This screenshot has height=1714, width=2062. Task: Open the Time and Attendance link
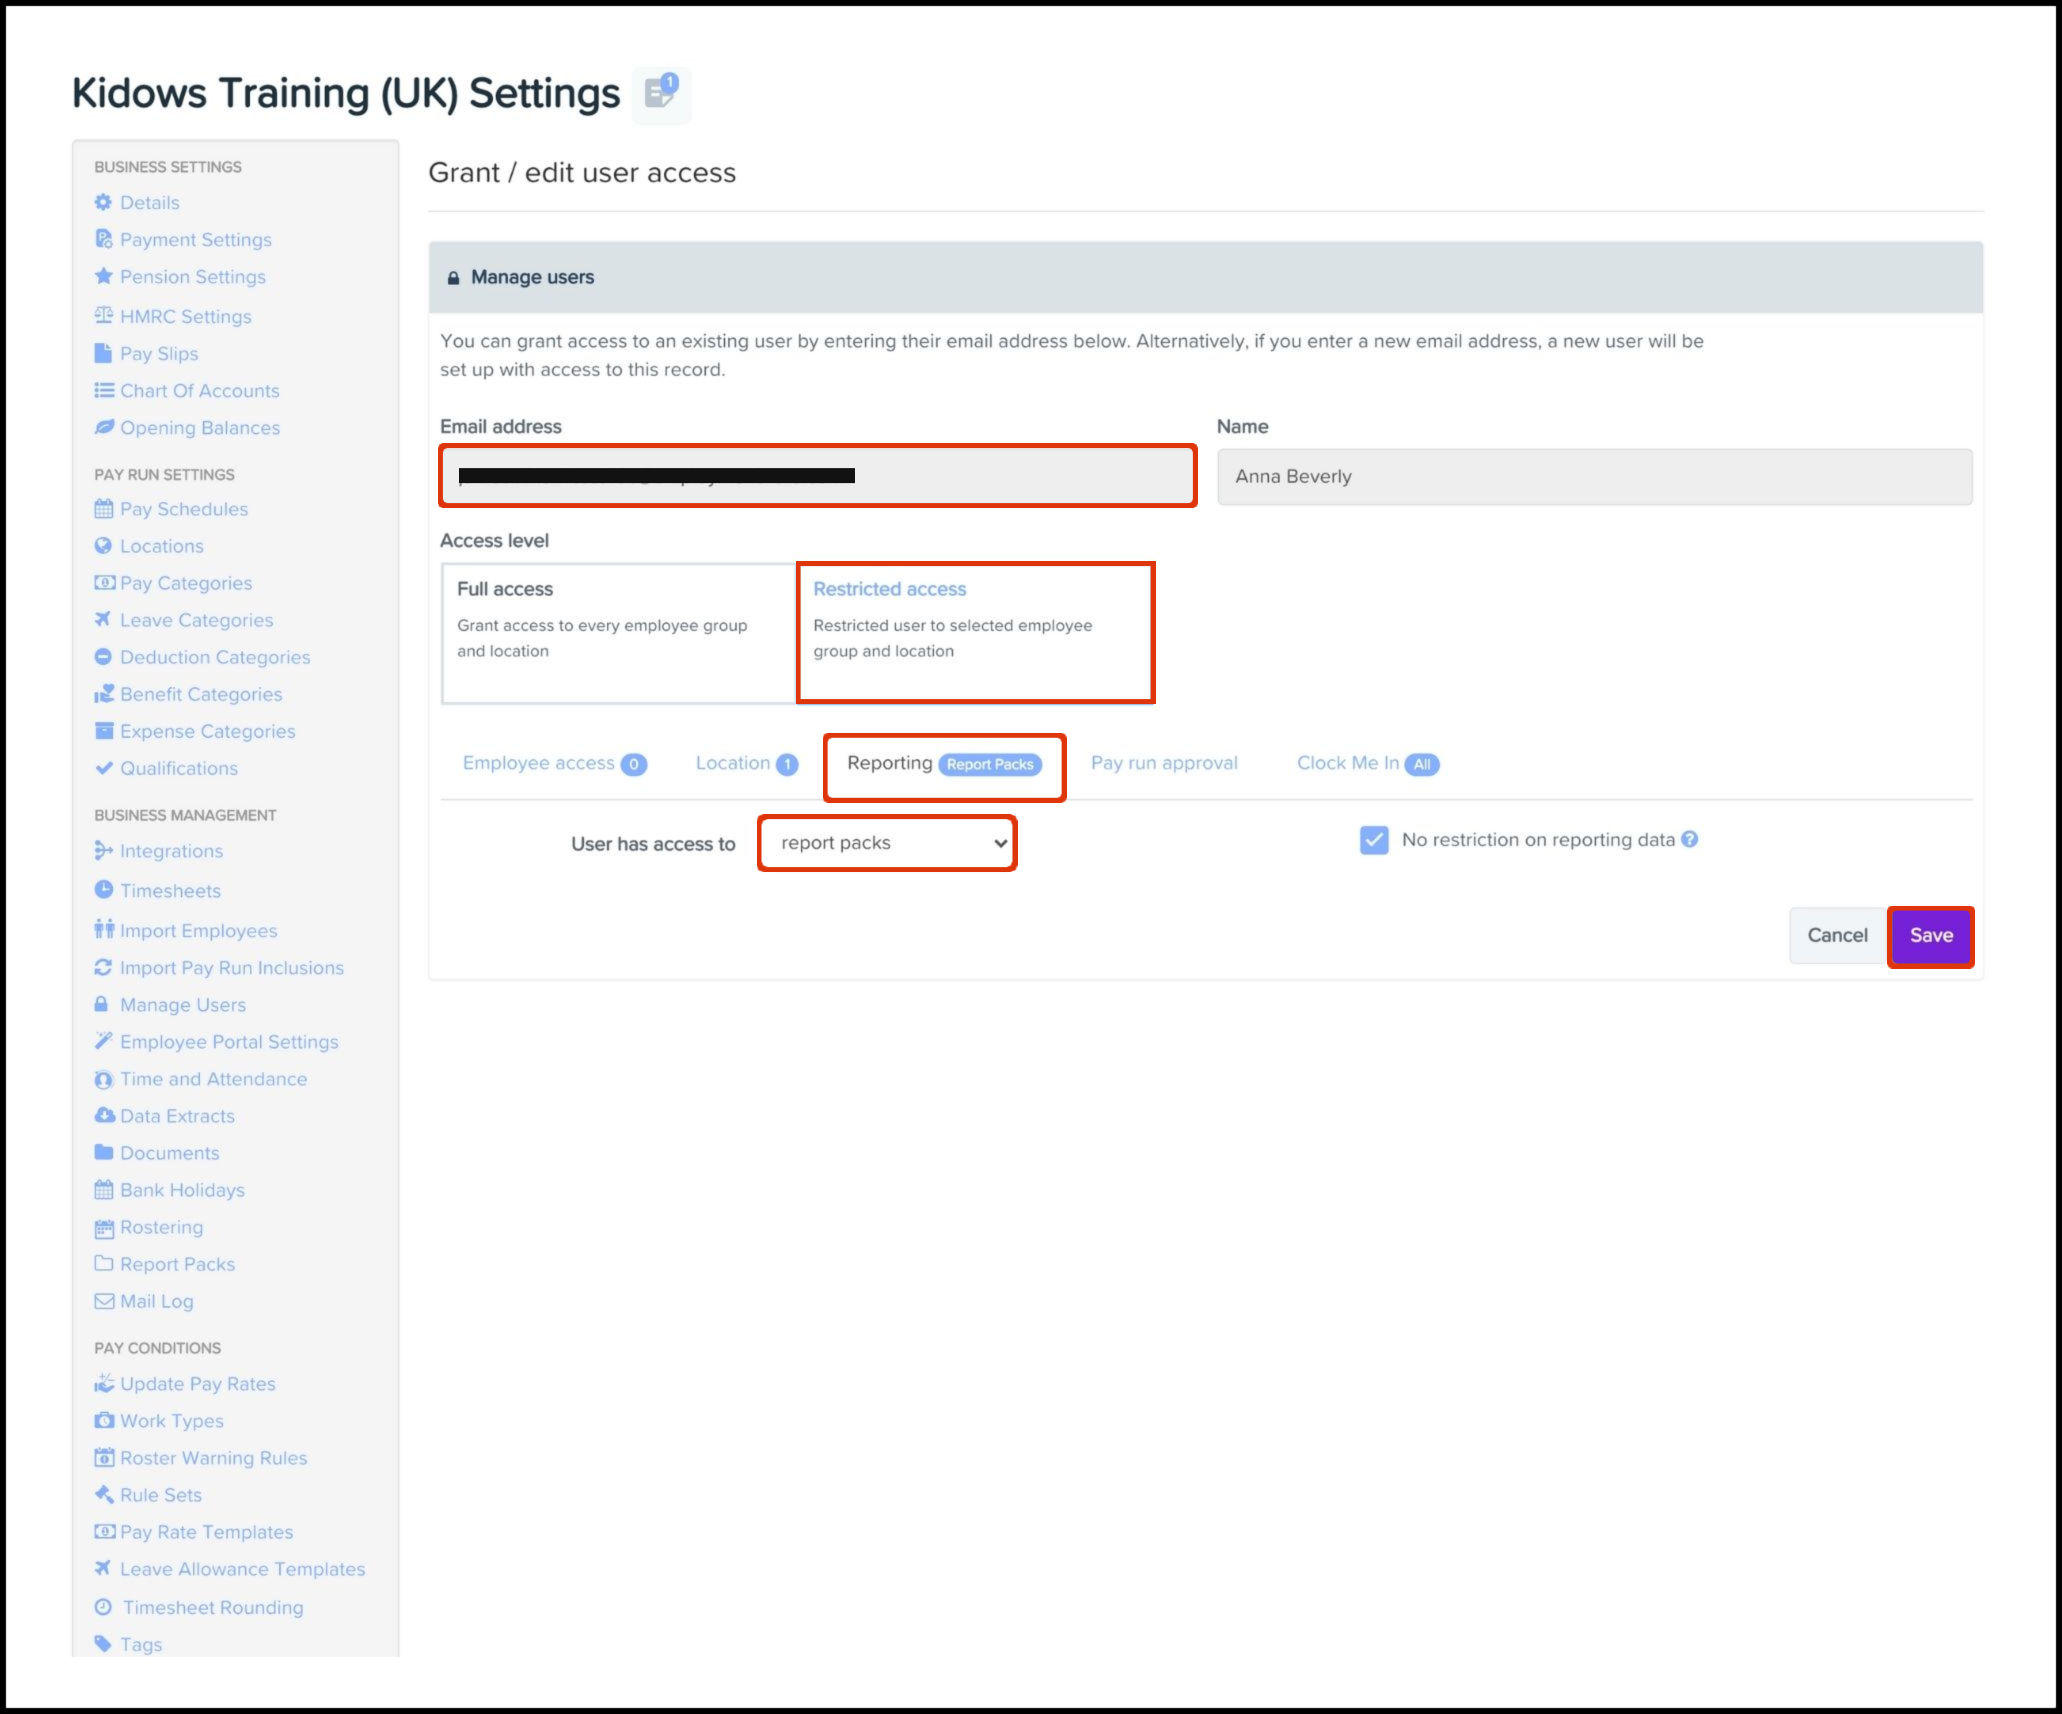(213, 1079)
